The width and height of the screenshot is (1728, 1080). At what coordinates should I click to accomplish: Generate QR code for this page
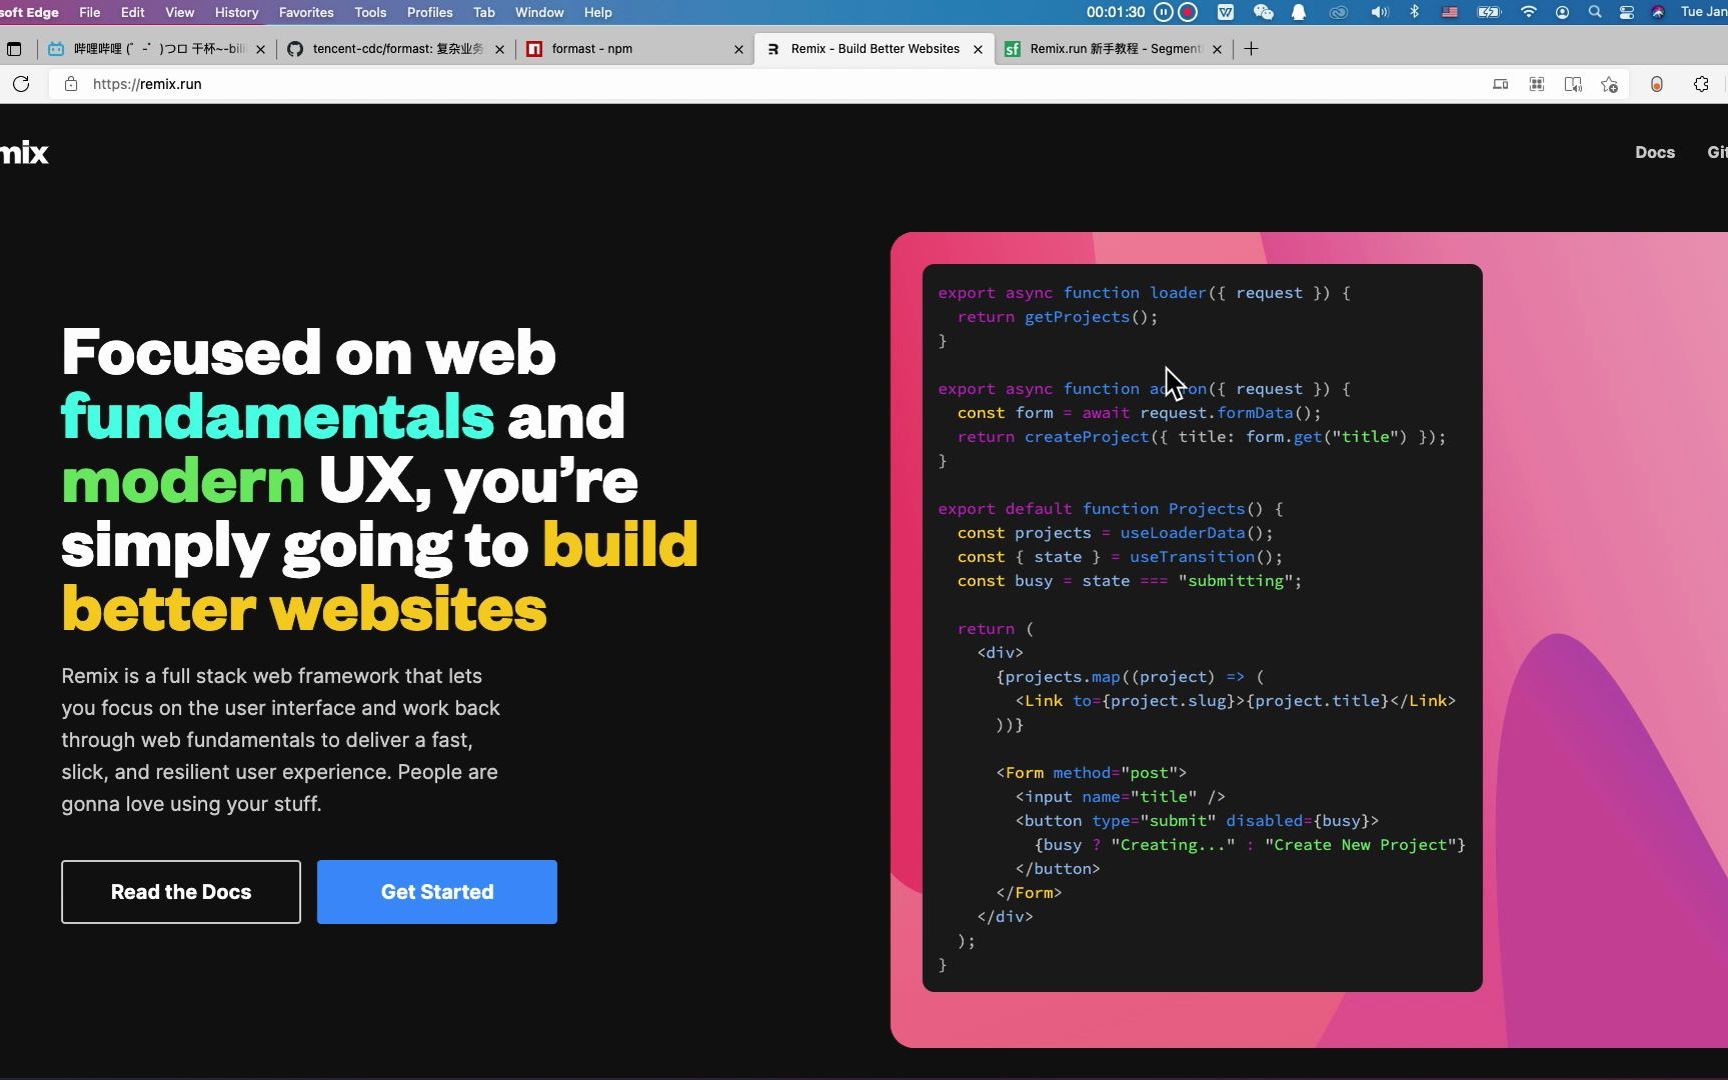1537,84
